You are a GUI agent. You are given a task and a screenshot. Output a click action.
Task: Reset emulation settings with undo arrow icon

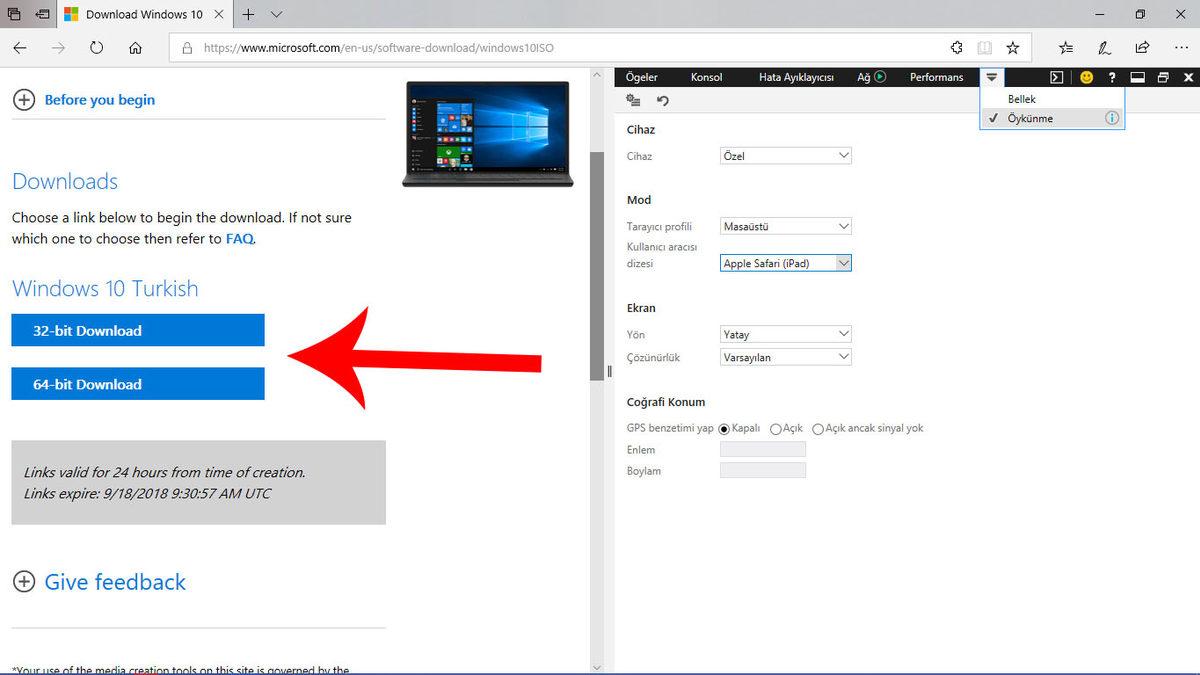tap(662, 100)
